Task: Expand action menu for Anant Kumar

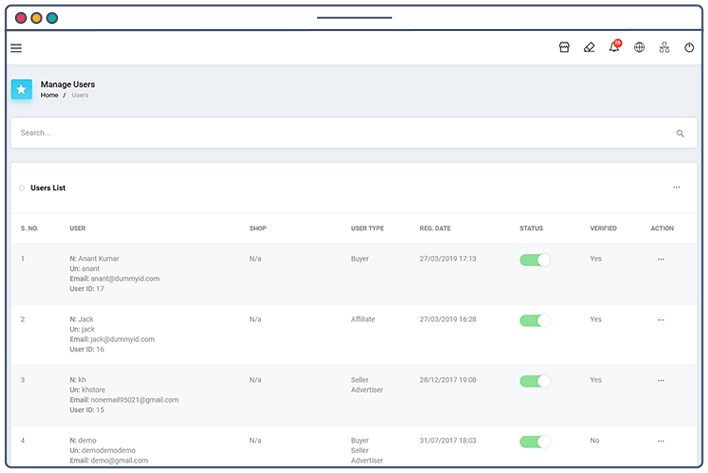Action: 660,260
